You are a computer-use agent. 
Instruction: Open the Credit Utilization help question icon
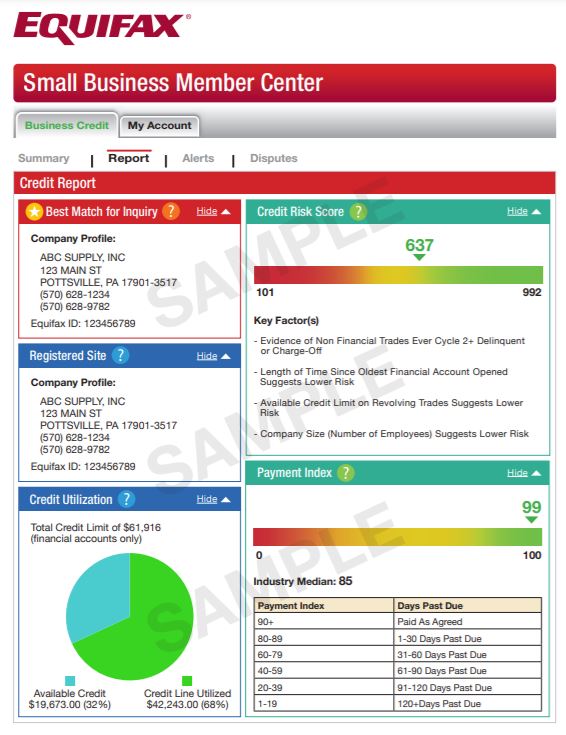tap(126, 499)
